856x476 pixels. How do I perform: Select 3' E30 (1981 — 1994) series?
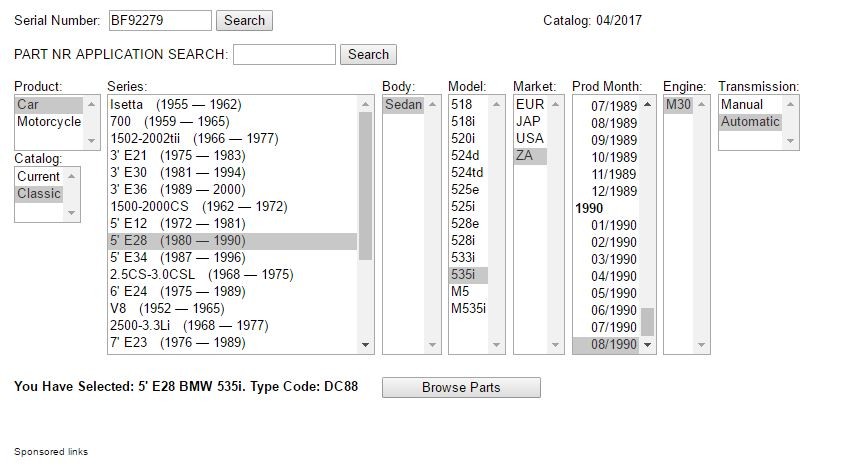tap(233, 172)
